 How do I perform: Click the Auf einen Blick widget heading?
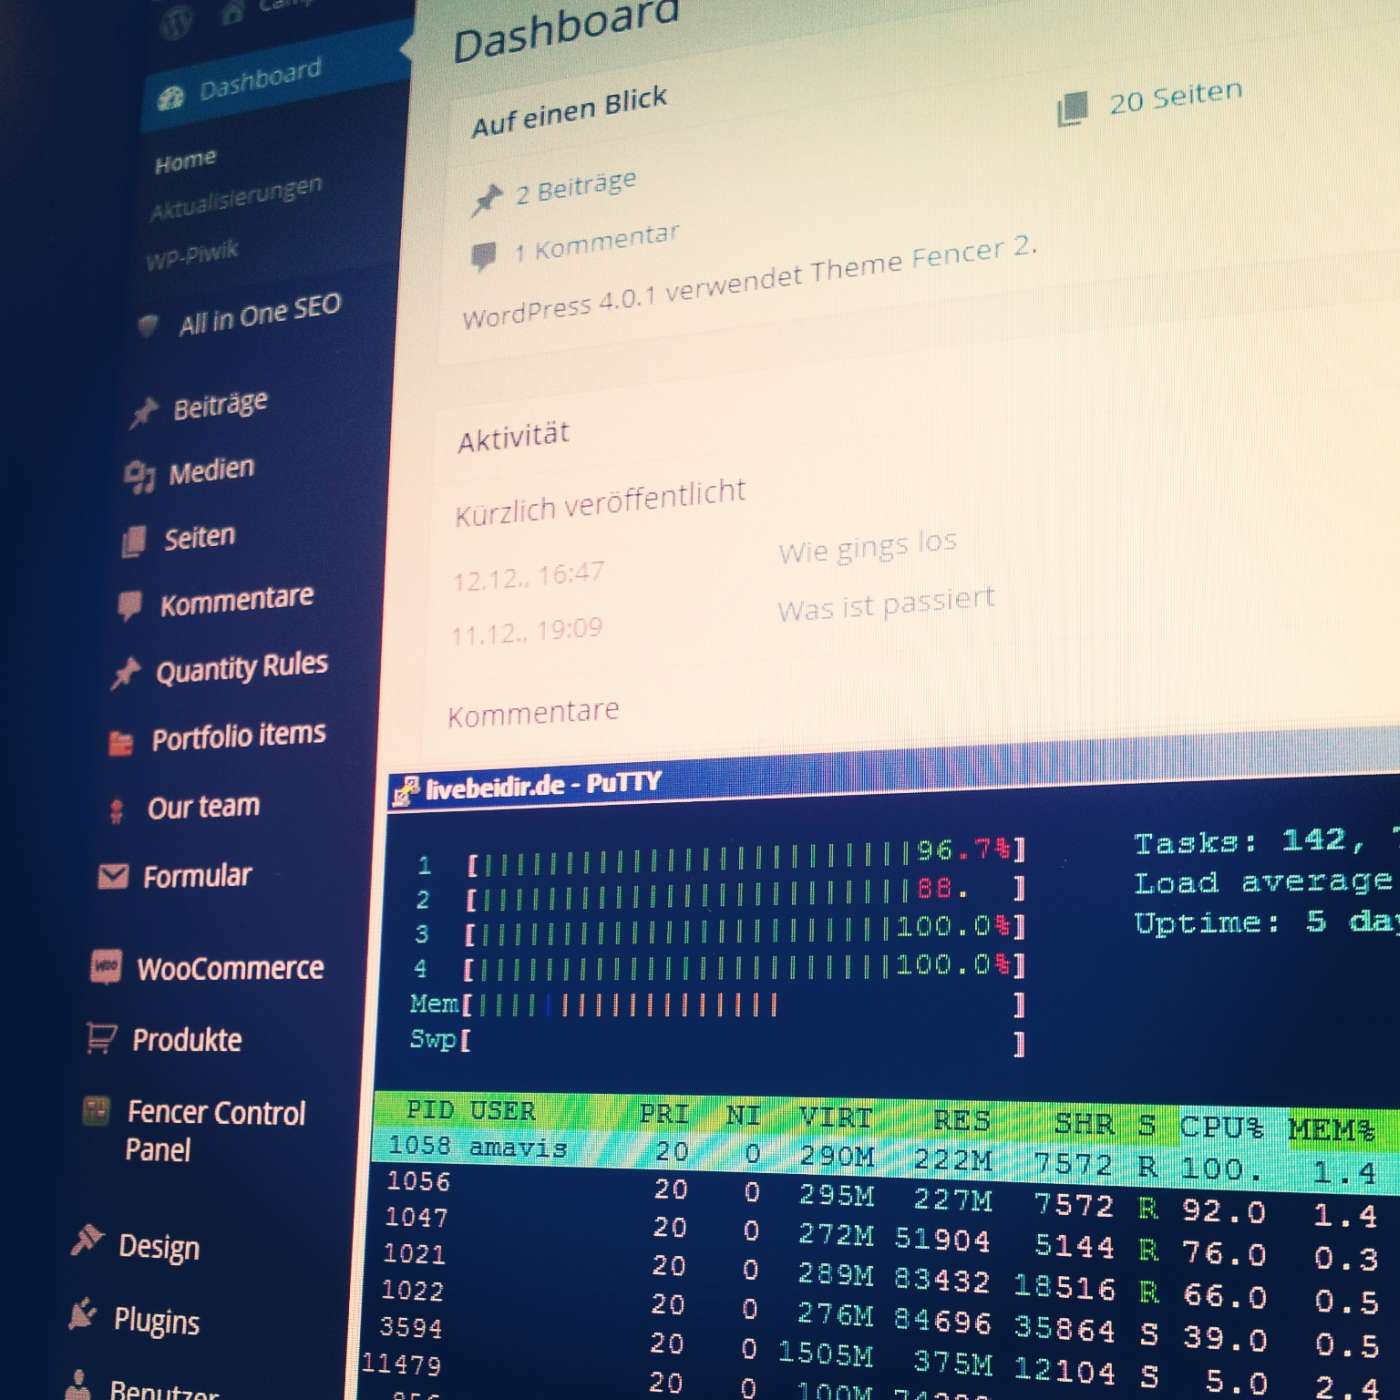point(568,112)
